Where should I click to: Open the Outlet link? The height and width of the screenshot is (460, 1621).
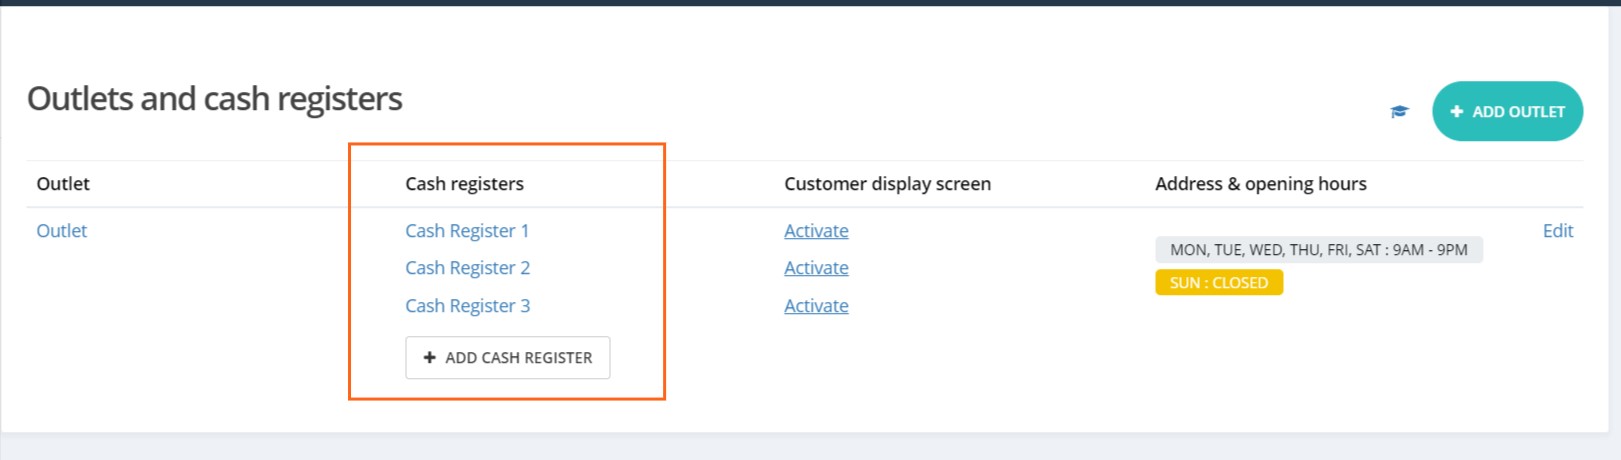click(62, 231)
